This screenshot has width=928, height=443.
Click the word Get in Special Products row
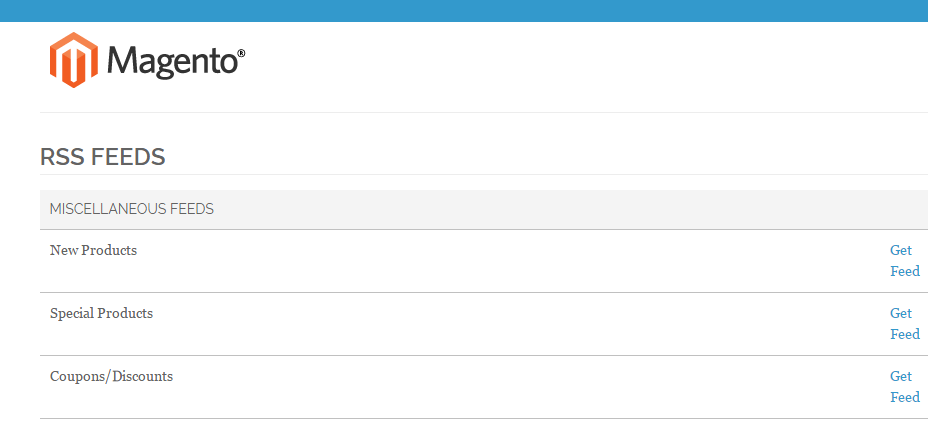point(901,313)
